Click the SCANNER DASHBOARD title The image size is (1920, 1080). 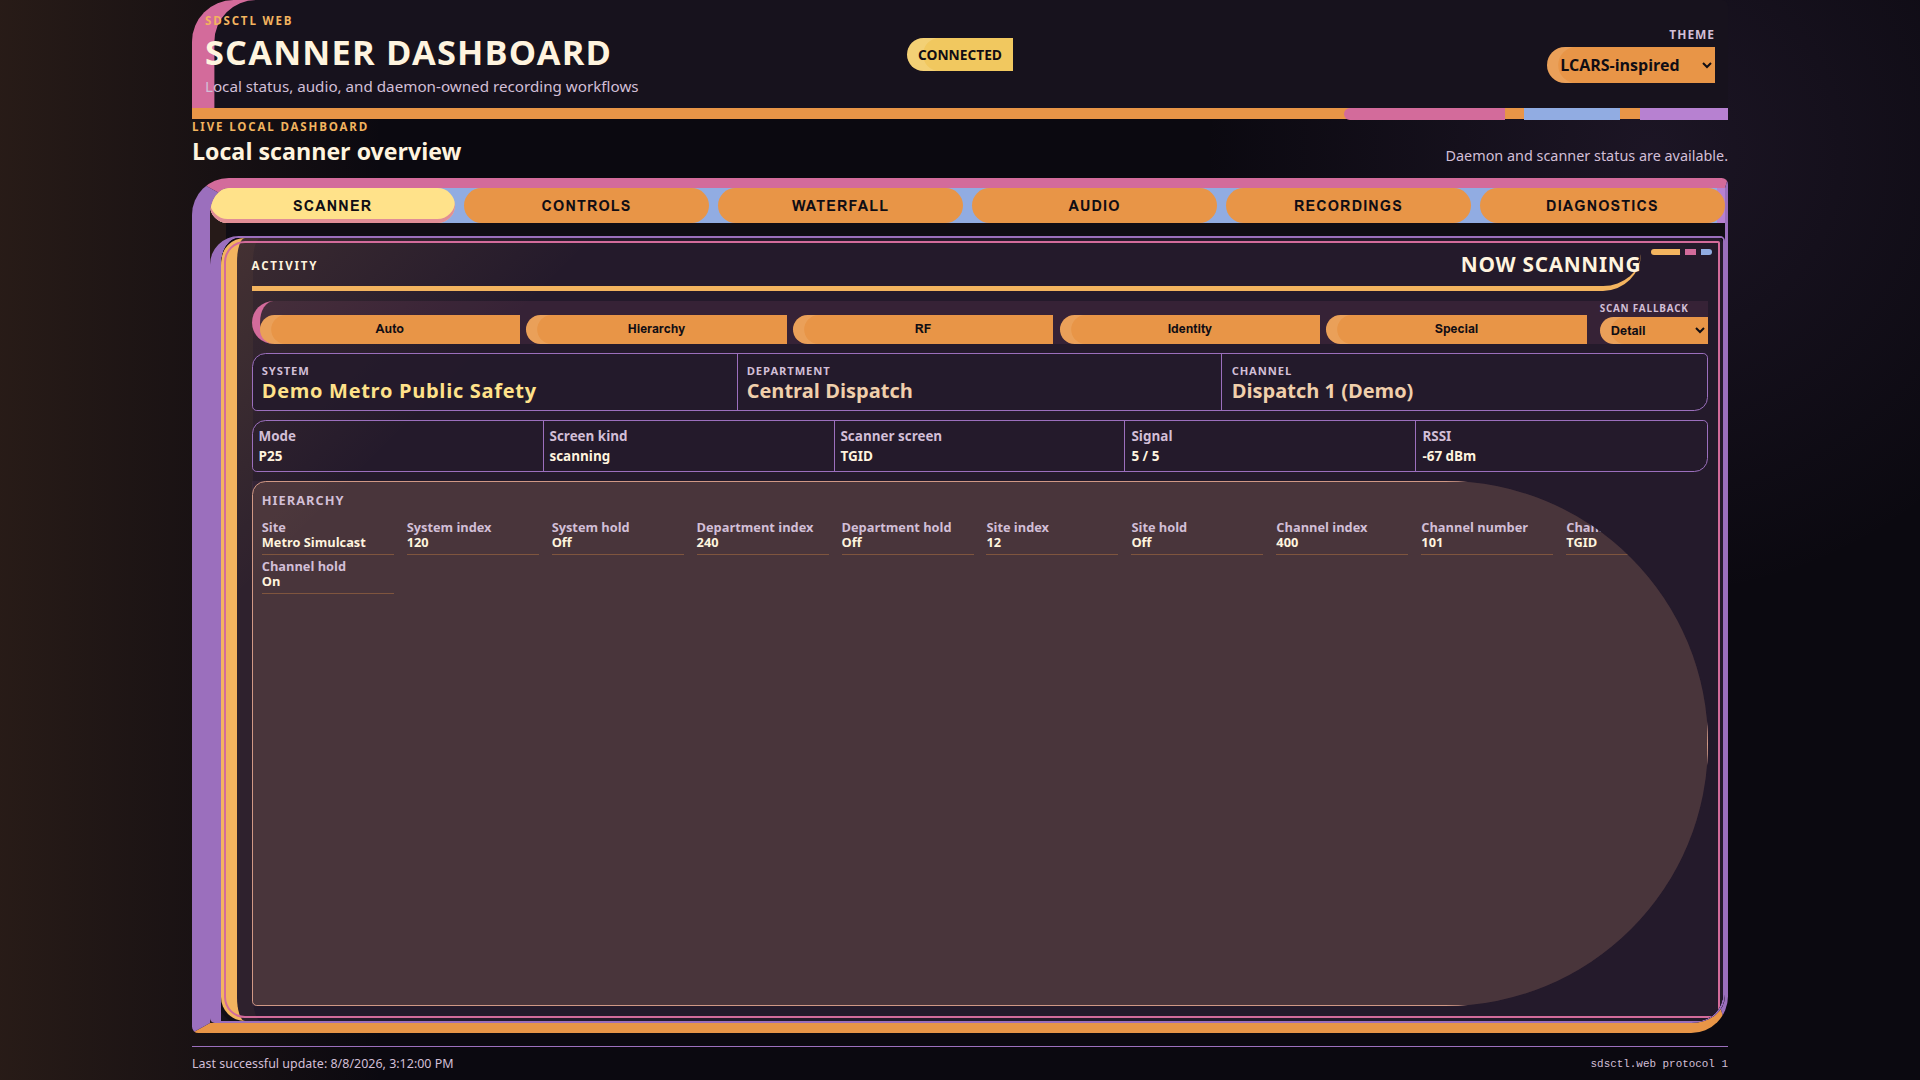408,53
